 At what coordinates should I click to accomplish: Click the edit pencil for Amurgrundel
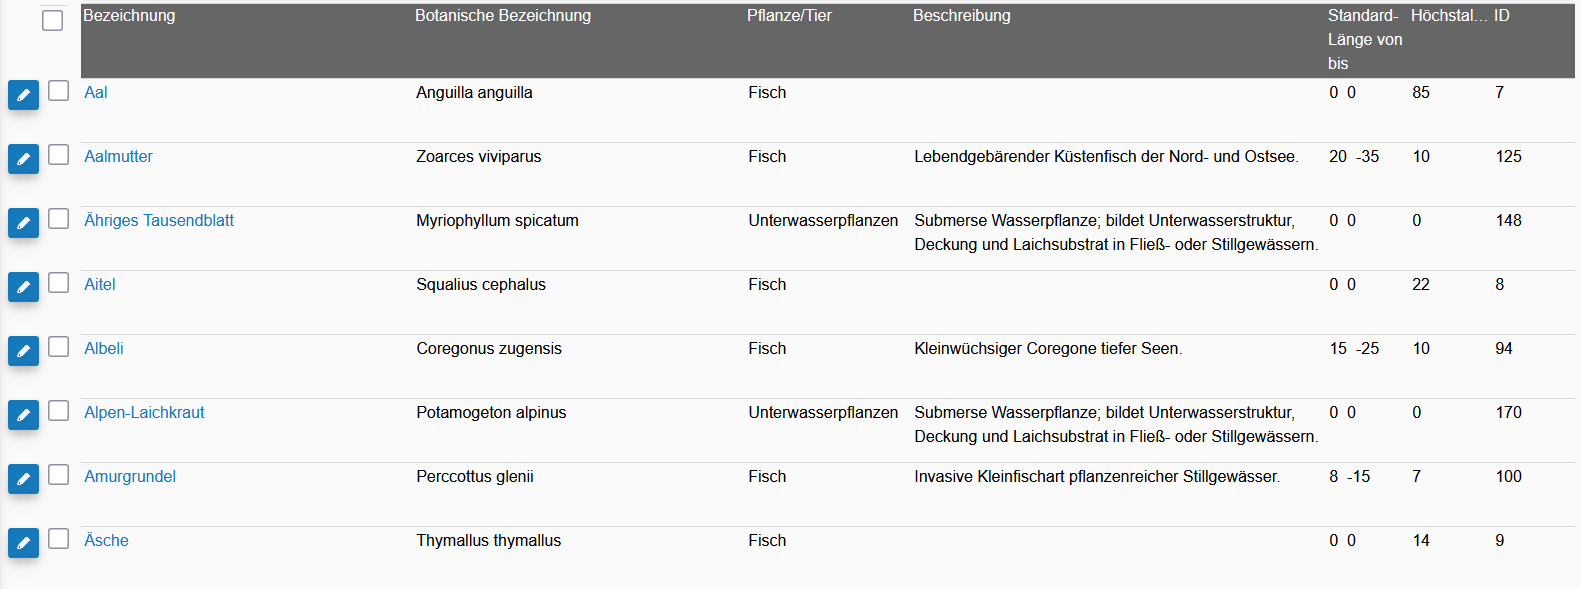(x=23, y=479)
